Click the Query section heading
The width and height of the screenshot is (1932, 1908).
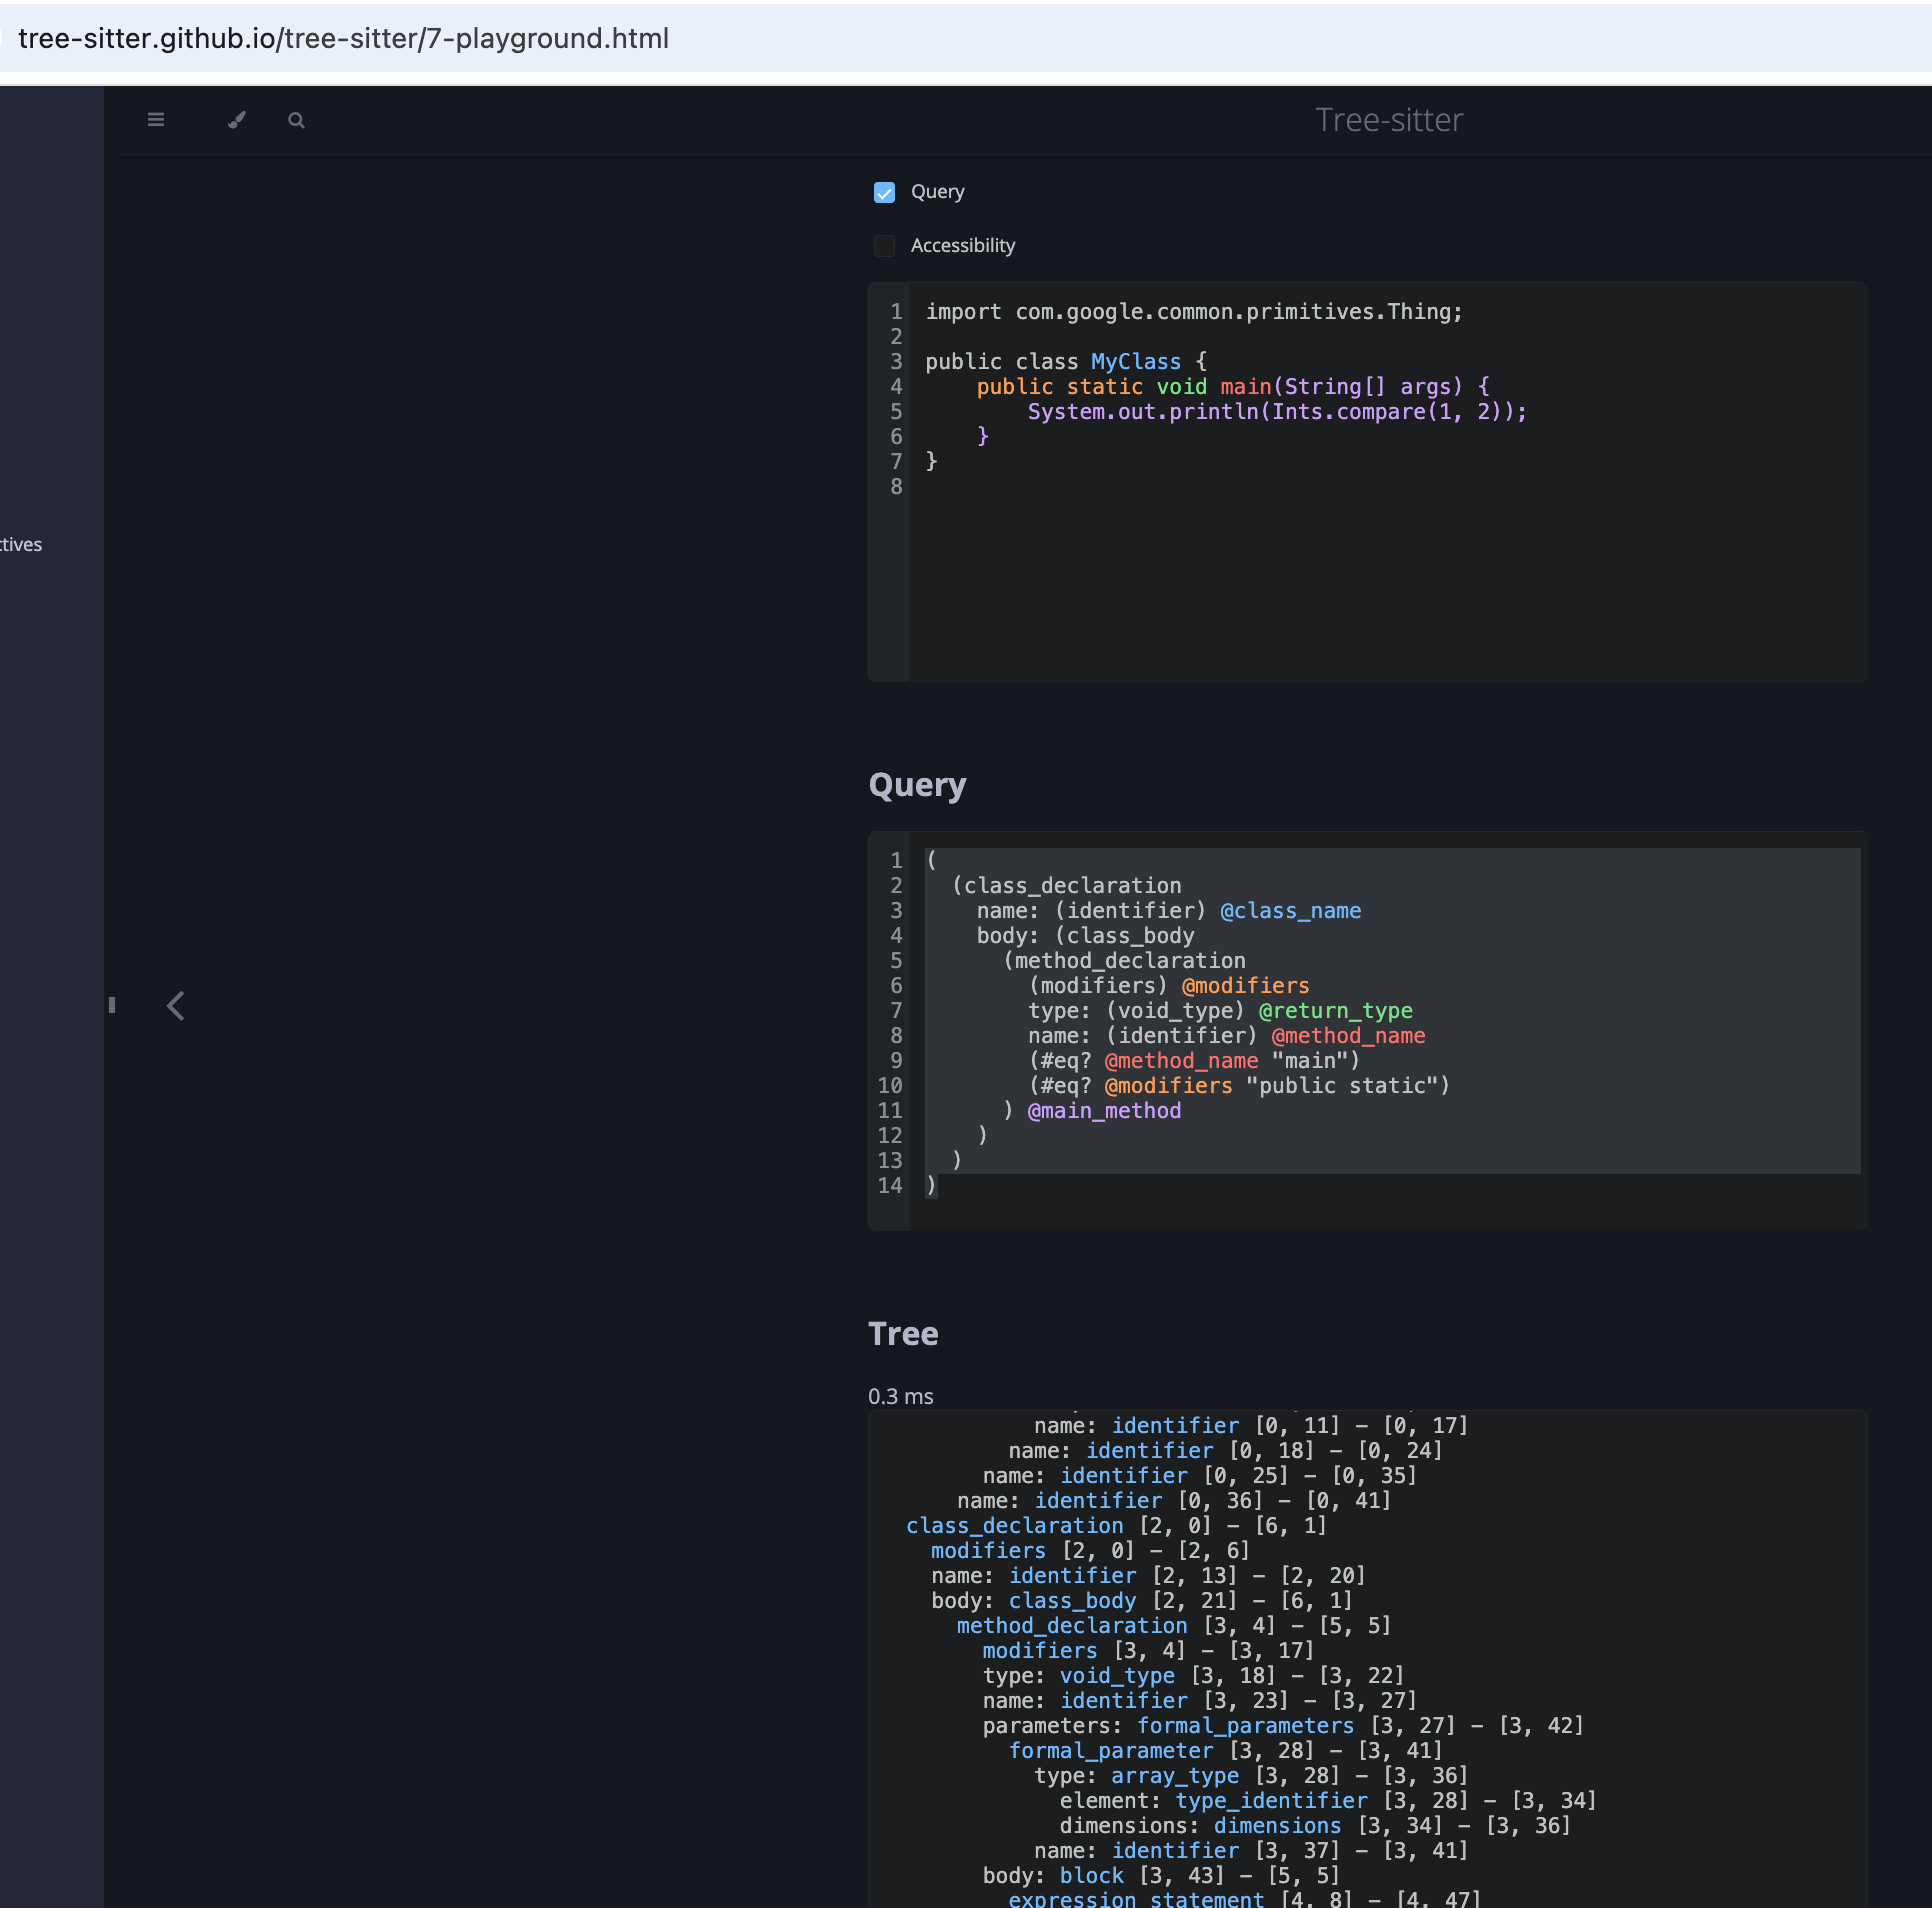917,785
